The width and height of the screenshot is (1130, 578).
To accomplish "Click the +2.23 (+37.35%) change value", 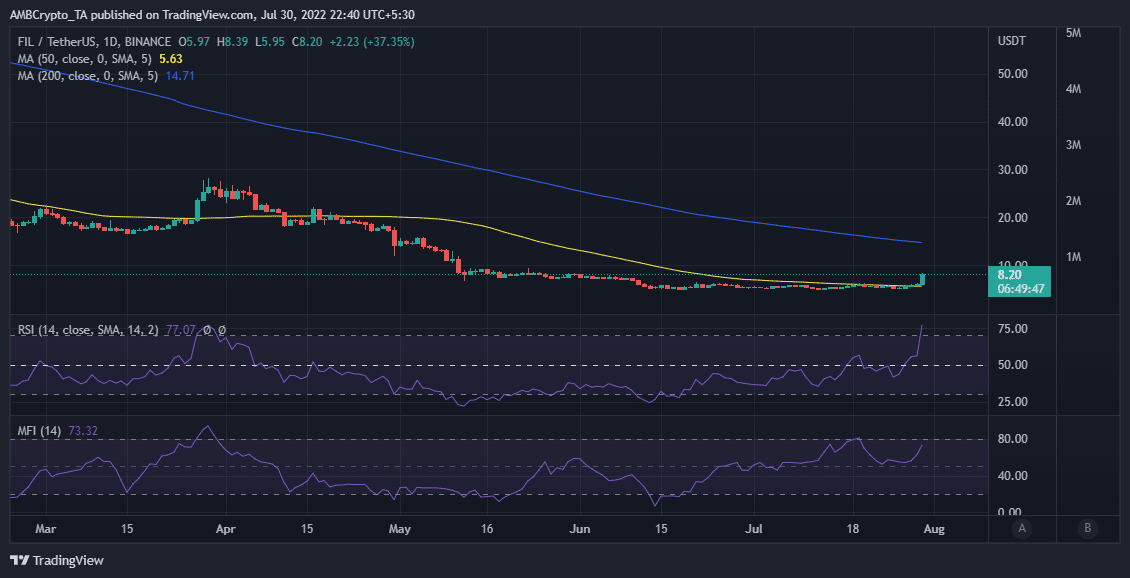I will (373, 43).
